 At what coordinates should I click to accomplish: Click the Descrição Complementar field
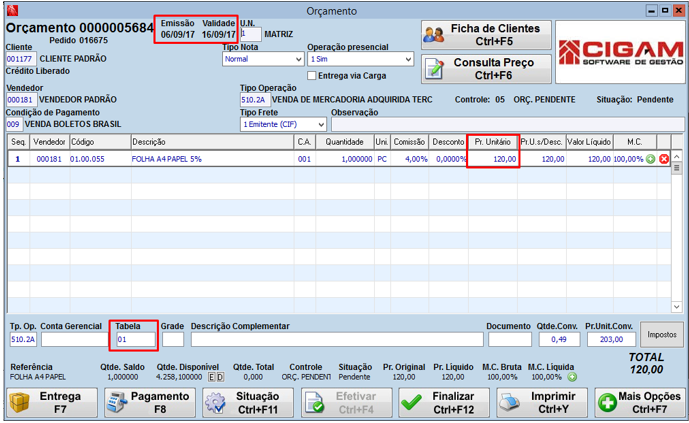click(337, 340)
